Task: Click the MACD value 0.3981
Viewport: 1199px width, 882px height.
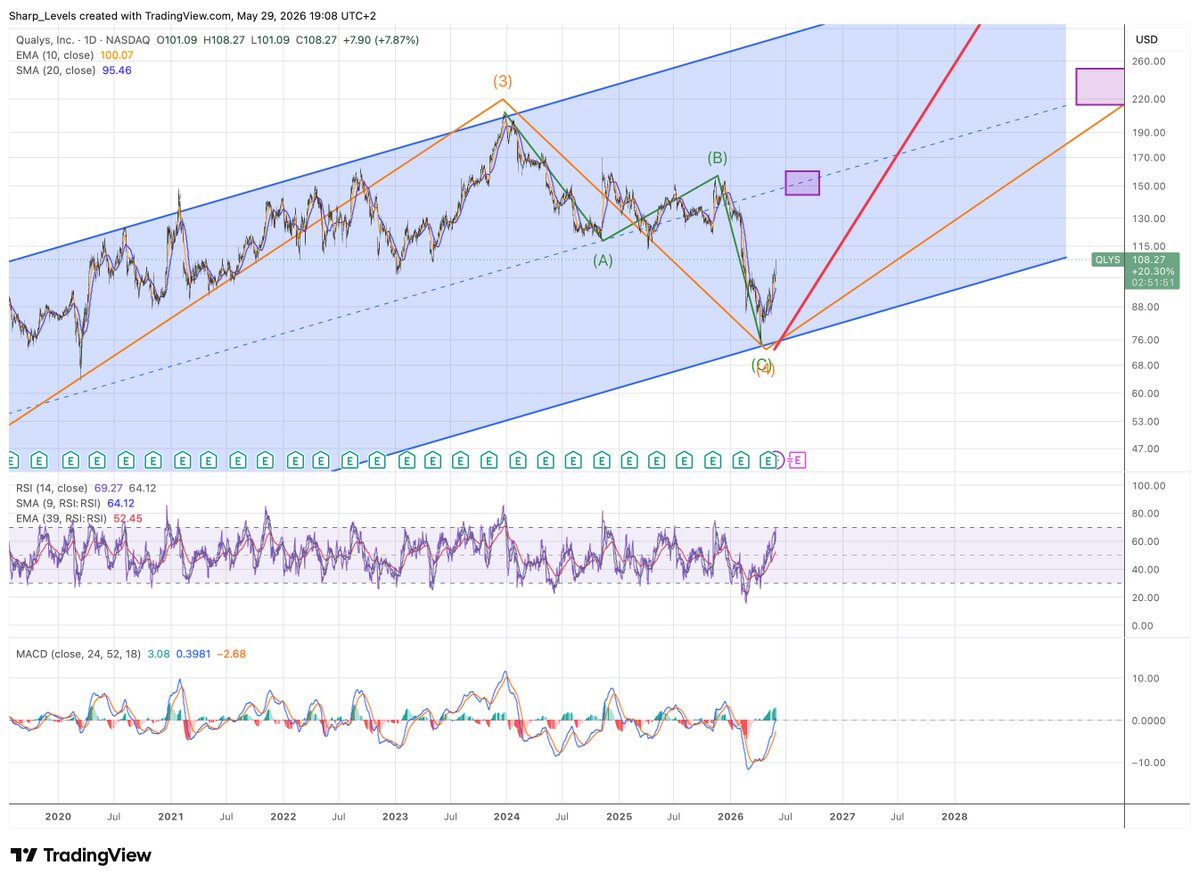Action: [x=193, y=654]
